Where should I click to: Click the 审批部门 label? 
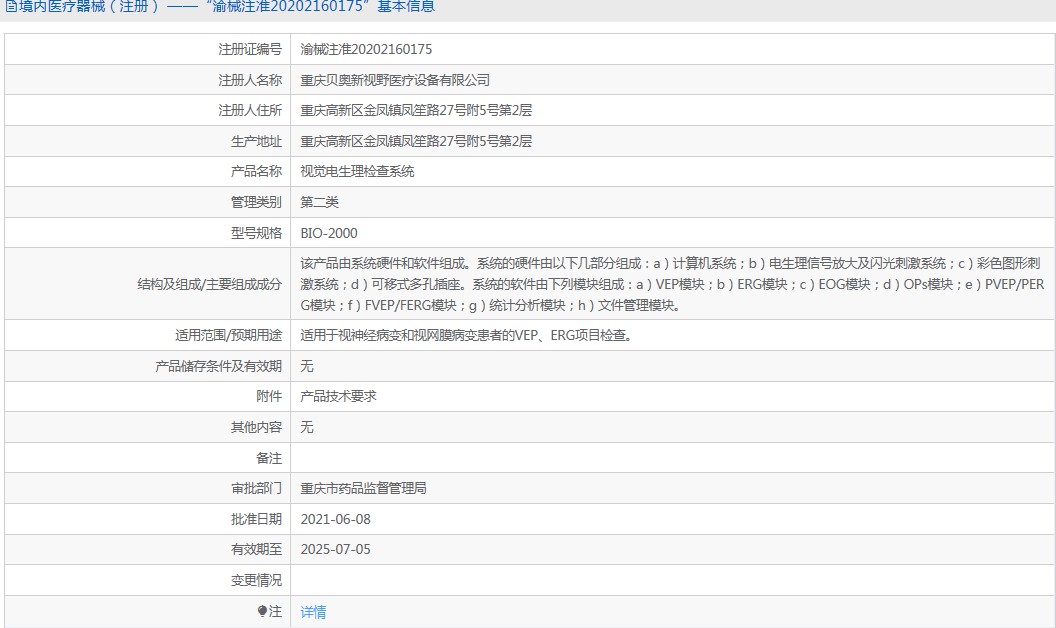(x=257, y=489)
